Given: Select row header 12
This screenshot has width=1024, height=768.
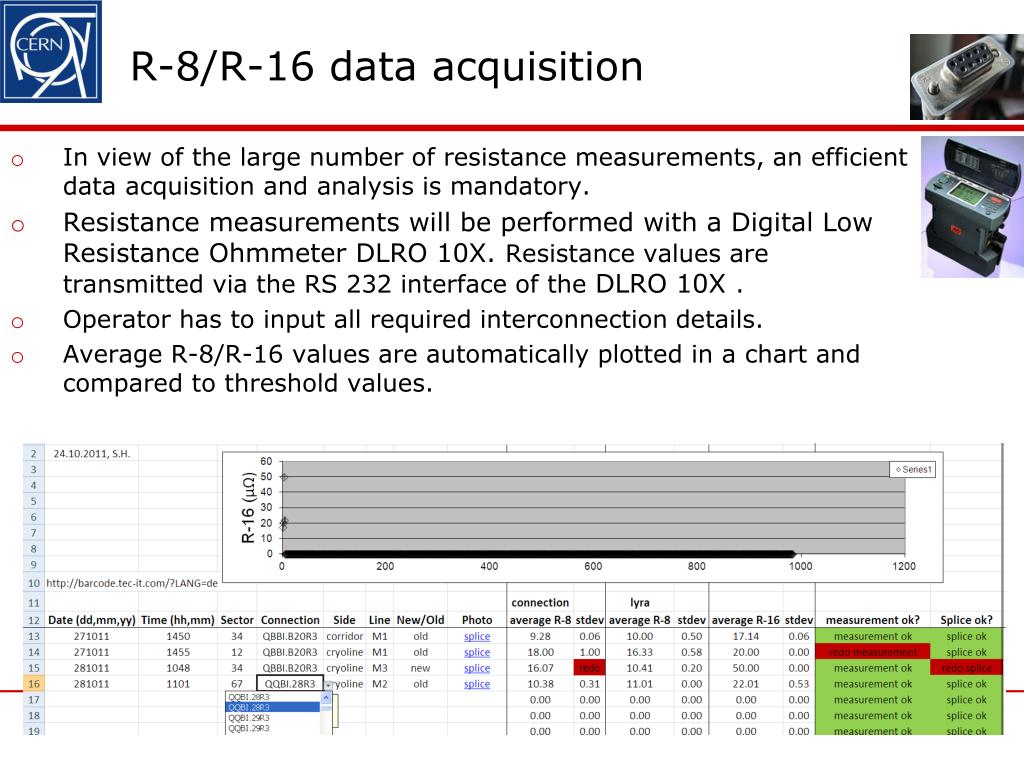Looking at the screenshot, I should click(33, 620).
